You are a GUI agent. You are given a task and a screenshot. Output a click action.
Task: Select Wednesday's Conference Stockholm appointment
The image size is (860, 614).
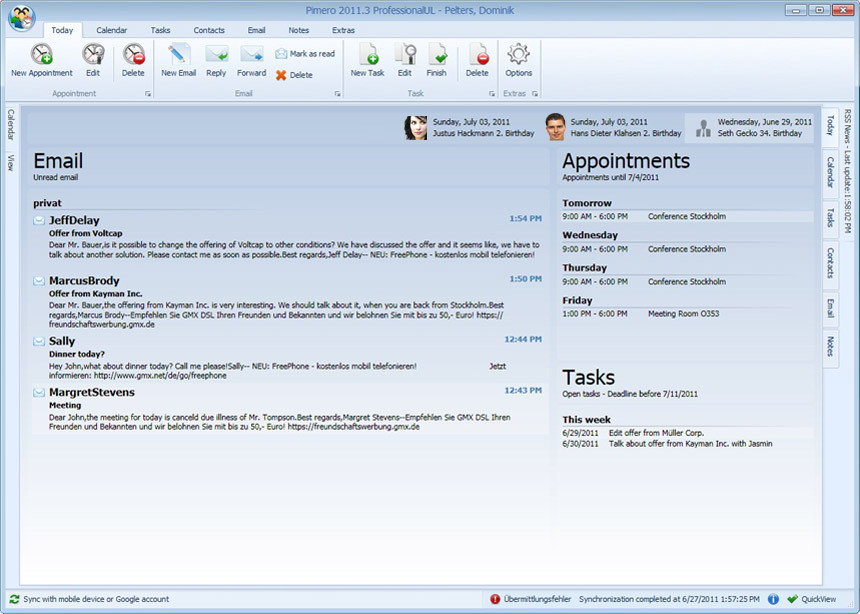[x=687, y=249]
